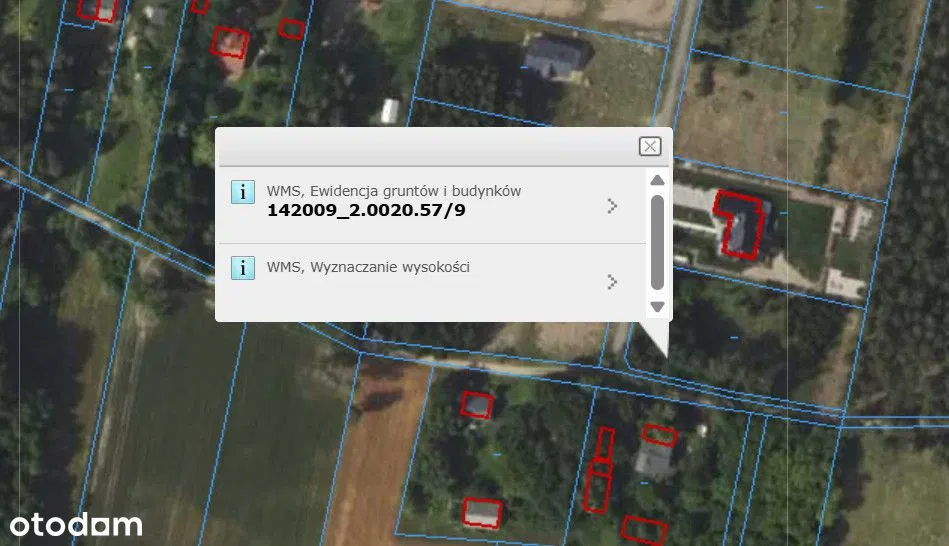This screenshot has height=546, width=949.
Task: Close the map info popup
Action: point(650,147)
